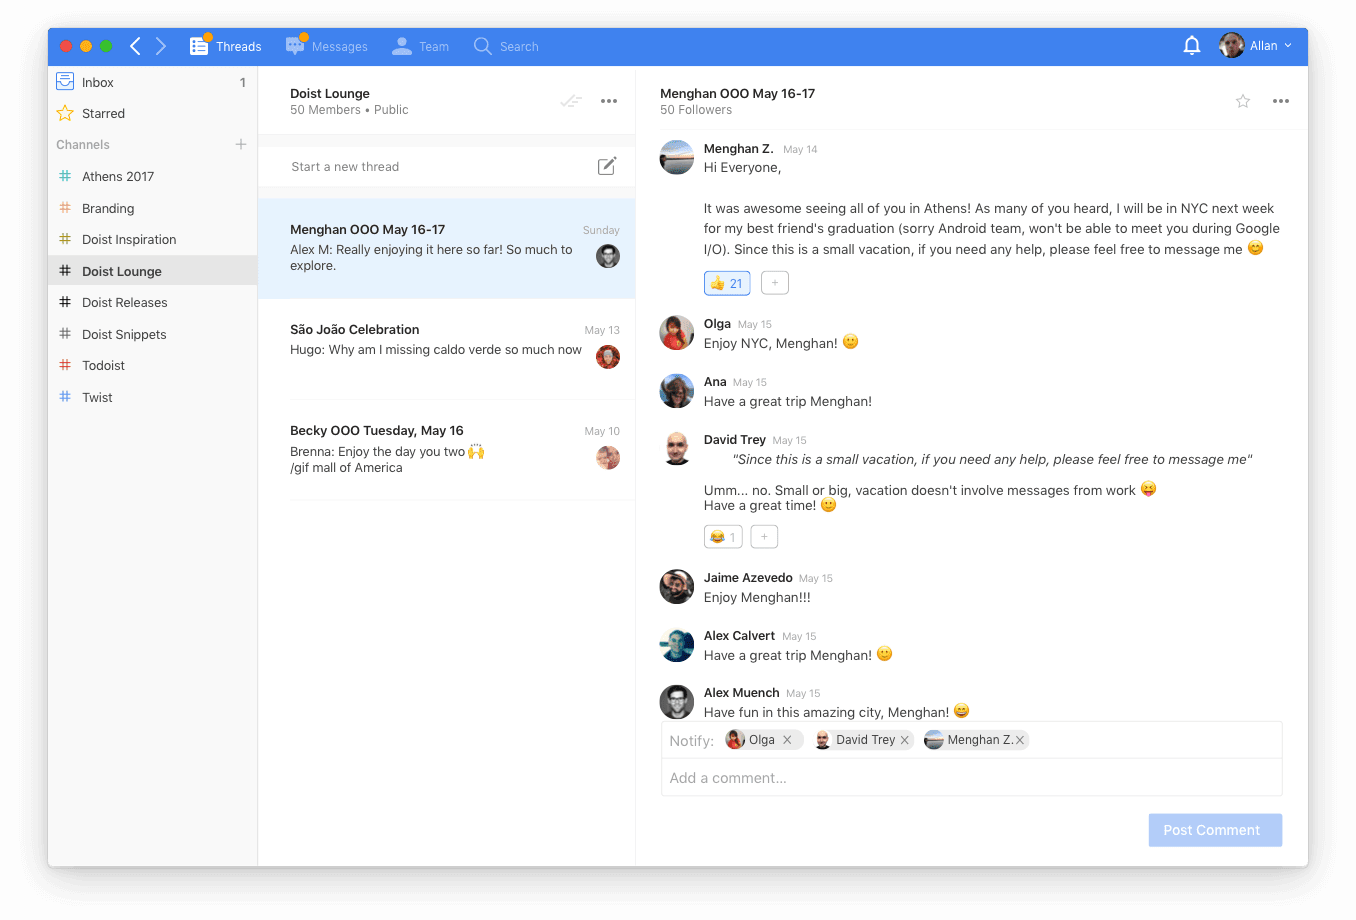Screen dimensions: 1356x920
Task: Click the Menghan Z. author name
Action: [x=739, y=148]
